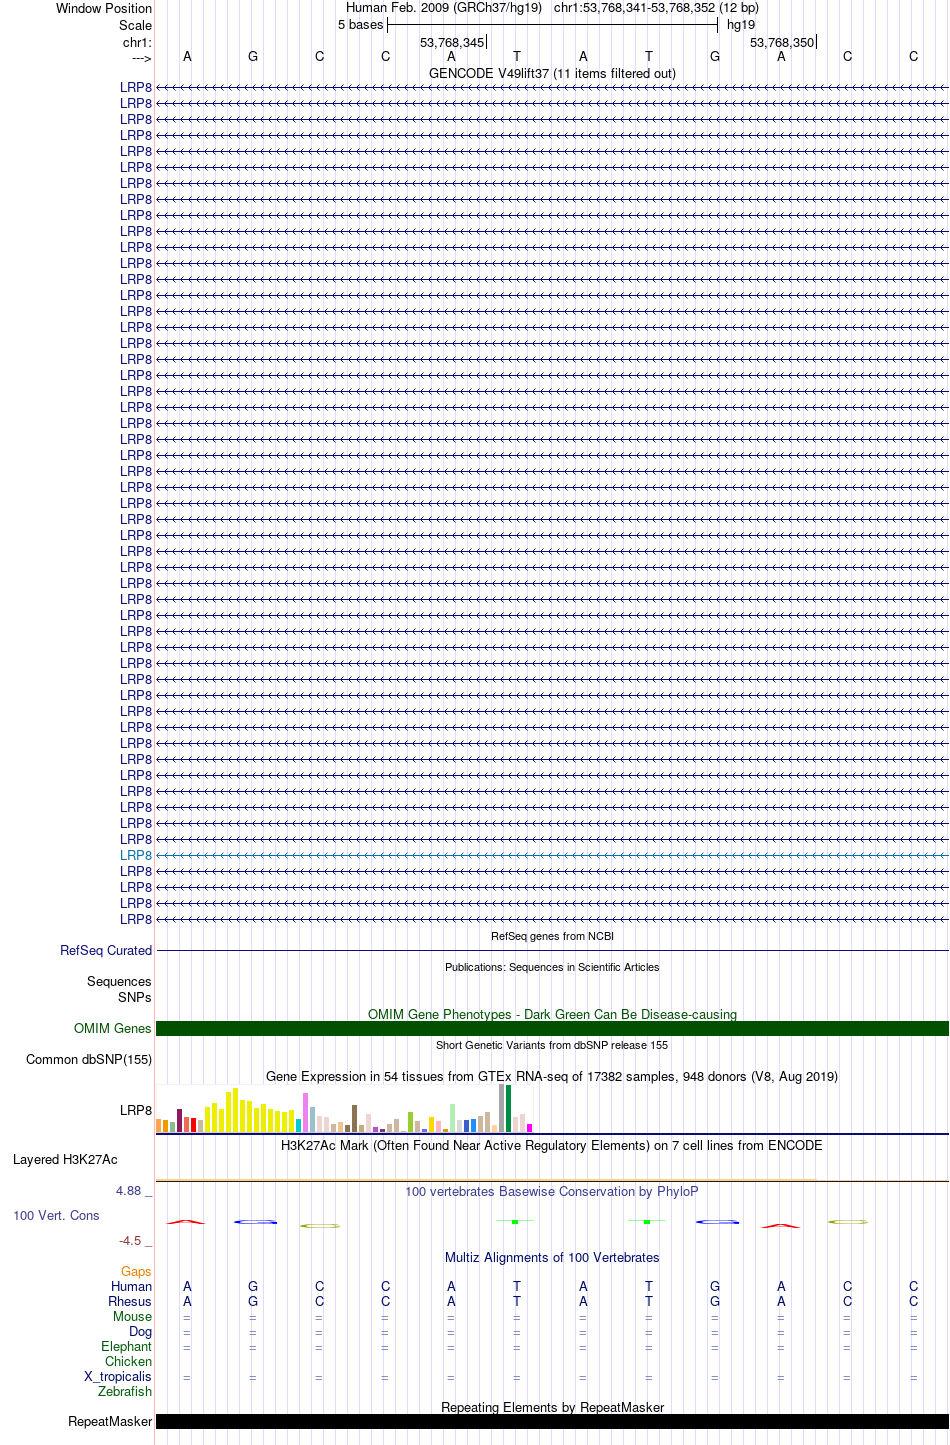Click the 53,768,345 ruler position marker
This screenshot has height=1445, width=950.
452,42
